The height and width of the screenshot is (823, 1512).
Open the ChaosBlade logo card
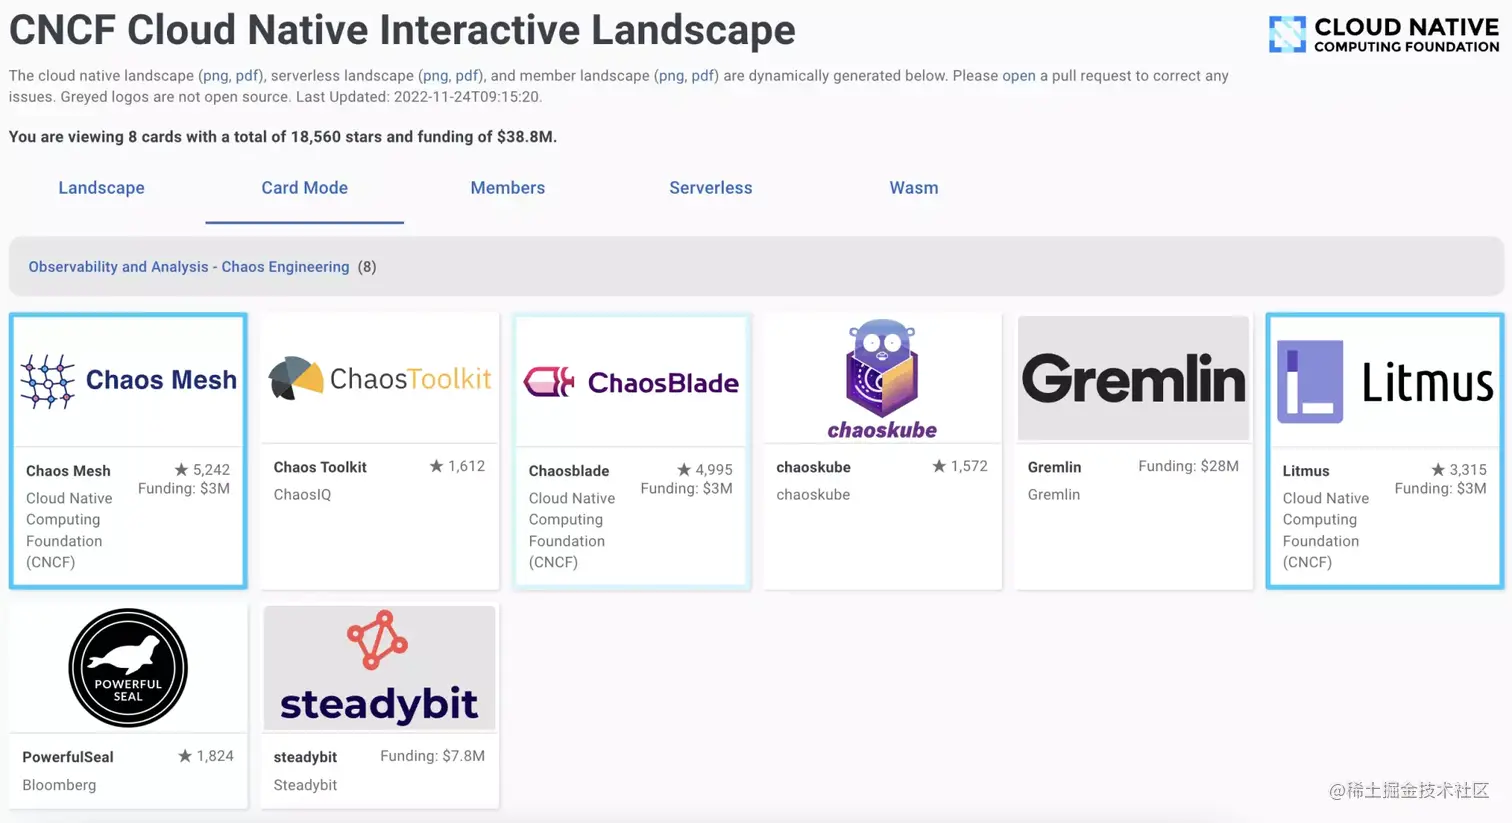point(631,382)
